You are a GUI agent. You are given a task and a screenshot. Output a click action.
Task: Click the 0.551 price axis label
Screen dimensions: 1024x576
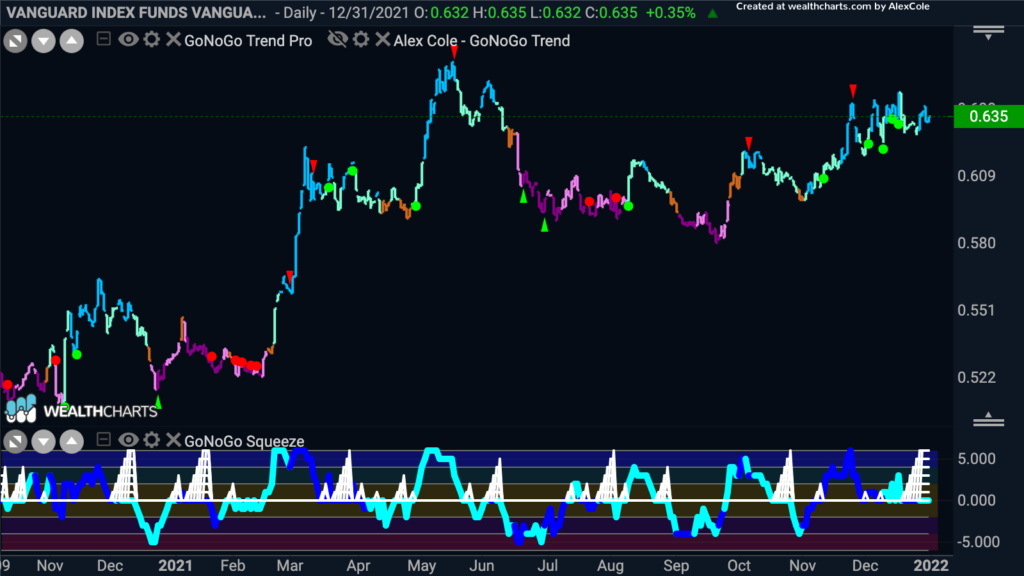pyautogui.click(x=976, y=310)
